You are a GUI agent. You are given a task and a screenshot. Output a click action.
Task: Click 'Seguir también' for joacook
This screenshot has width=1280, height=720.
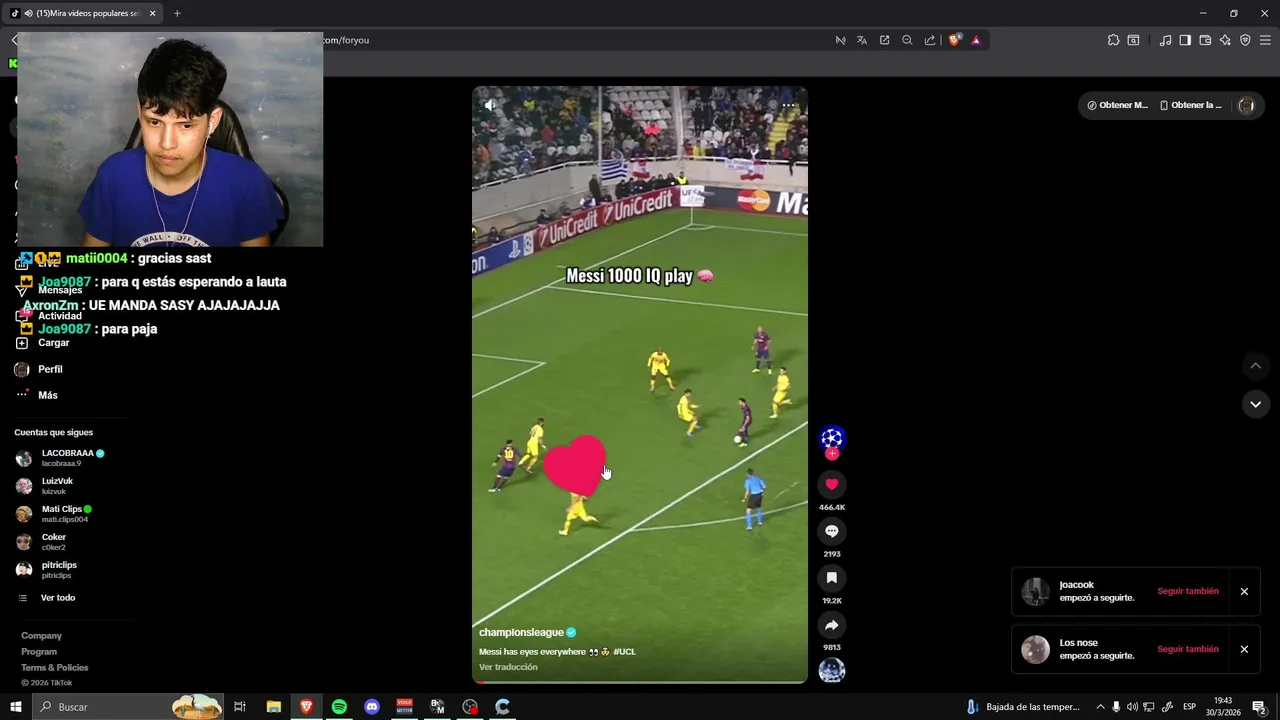[1188, 591]
